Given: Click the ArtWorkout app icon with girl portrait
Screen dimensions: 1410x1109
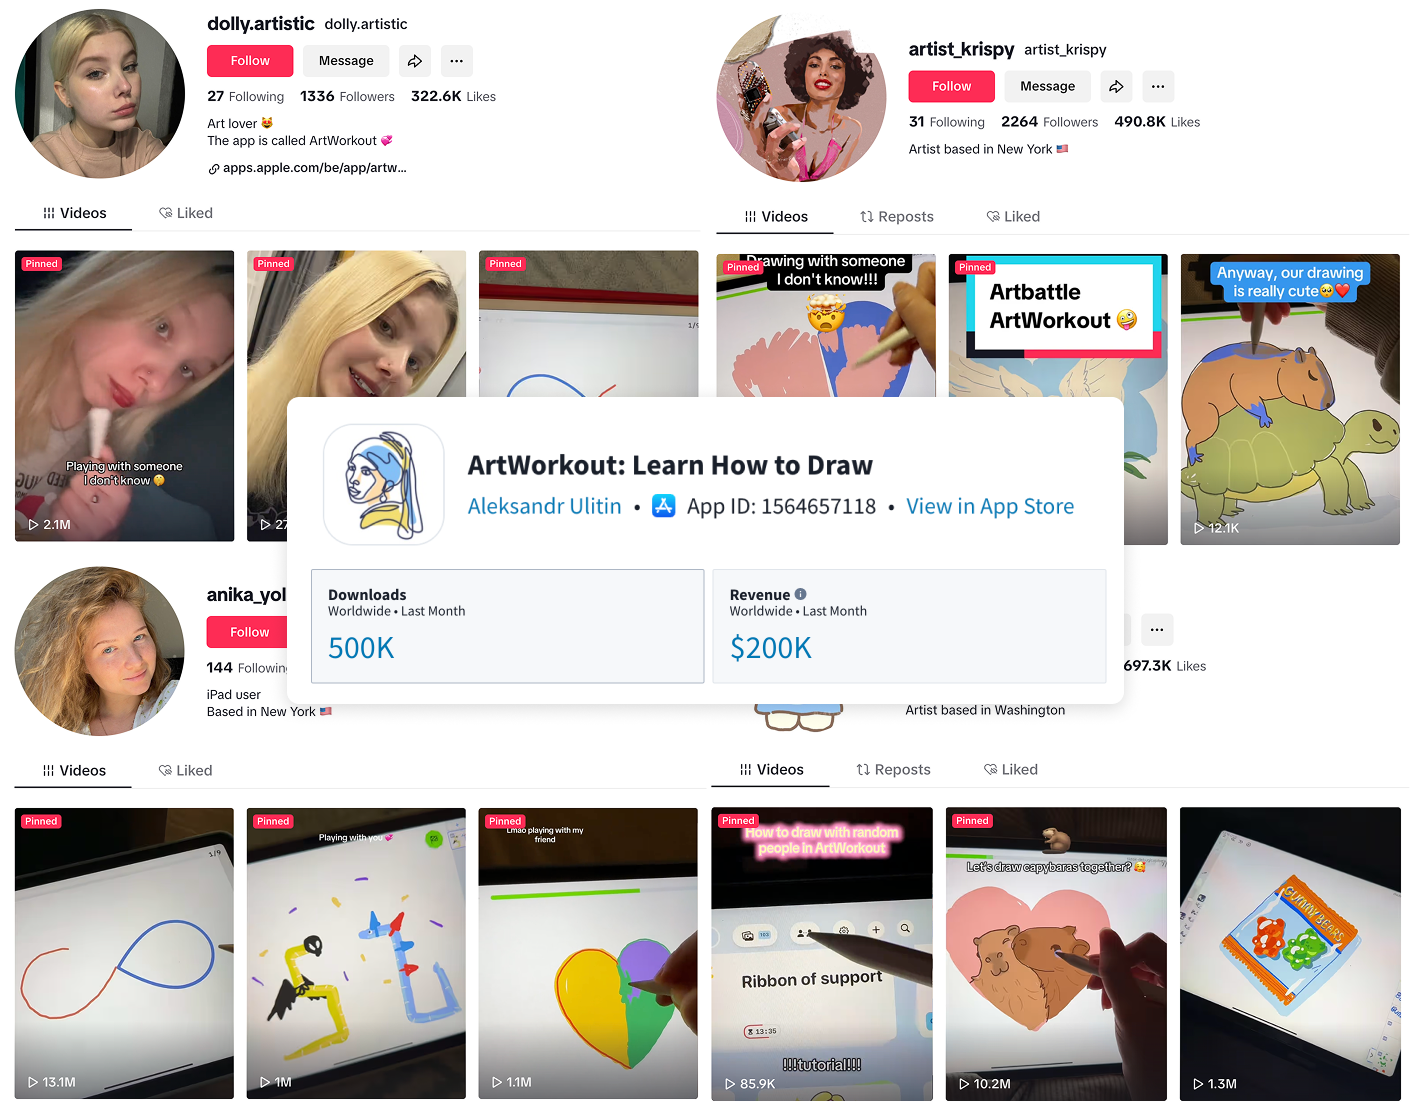Looking at the screenshot, I should pos(384,485).
